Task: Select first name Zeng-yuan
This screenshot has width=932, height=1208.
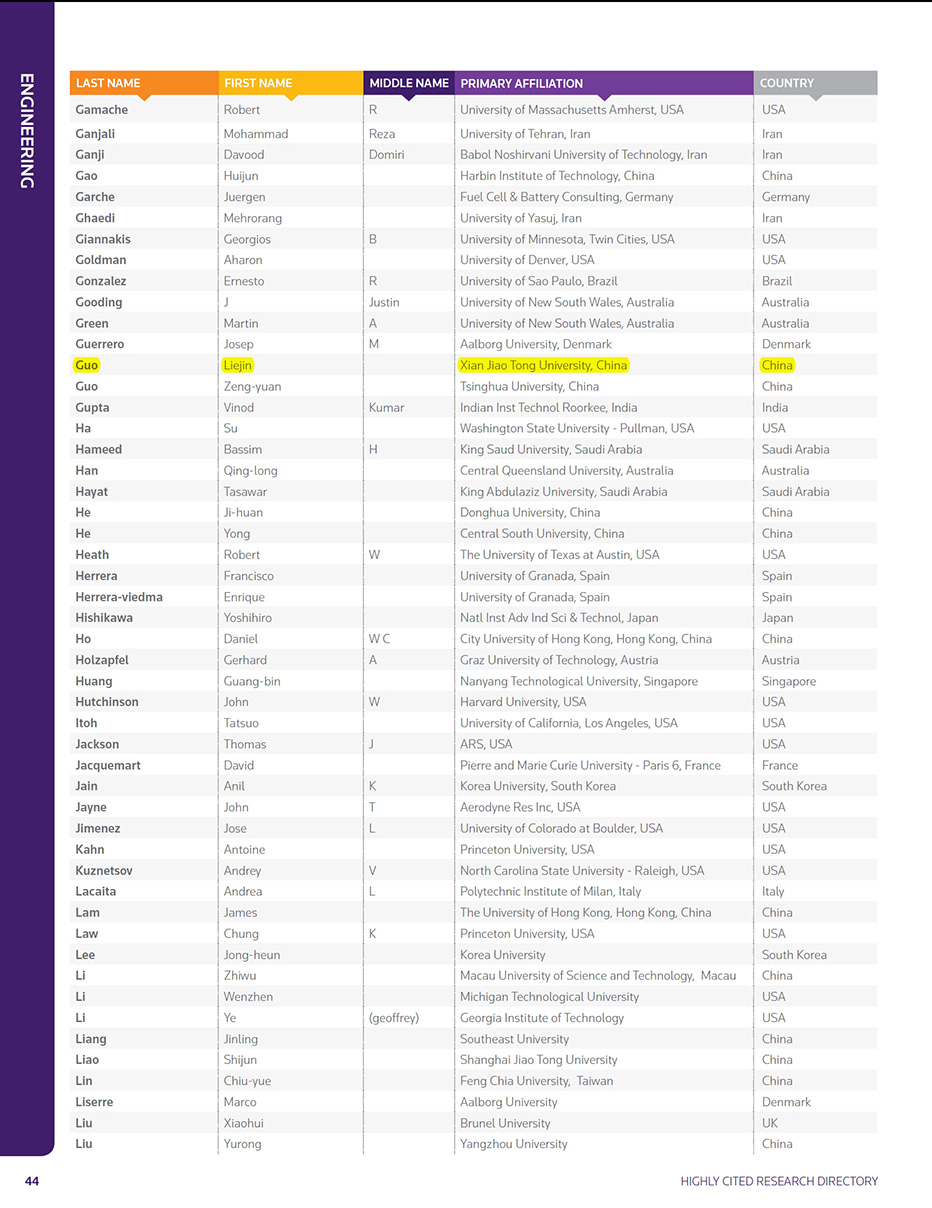Action: point(252,386)
